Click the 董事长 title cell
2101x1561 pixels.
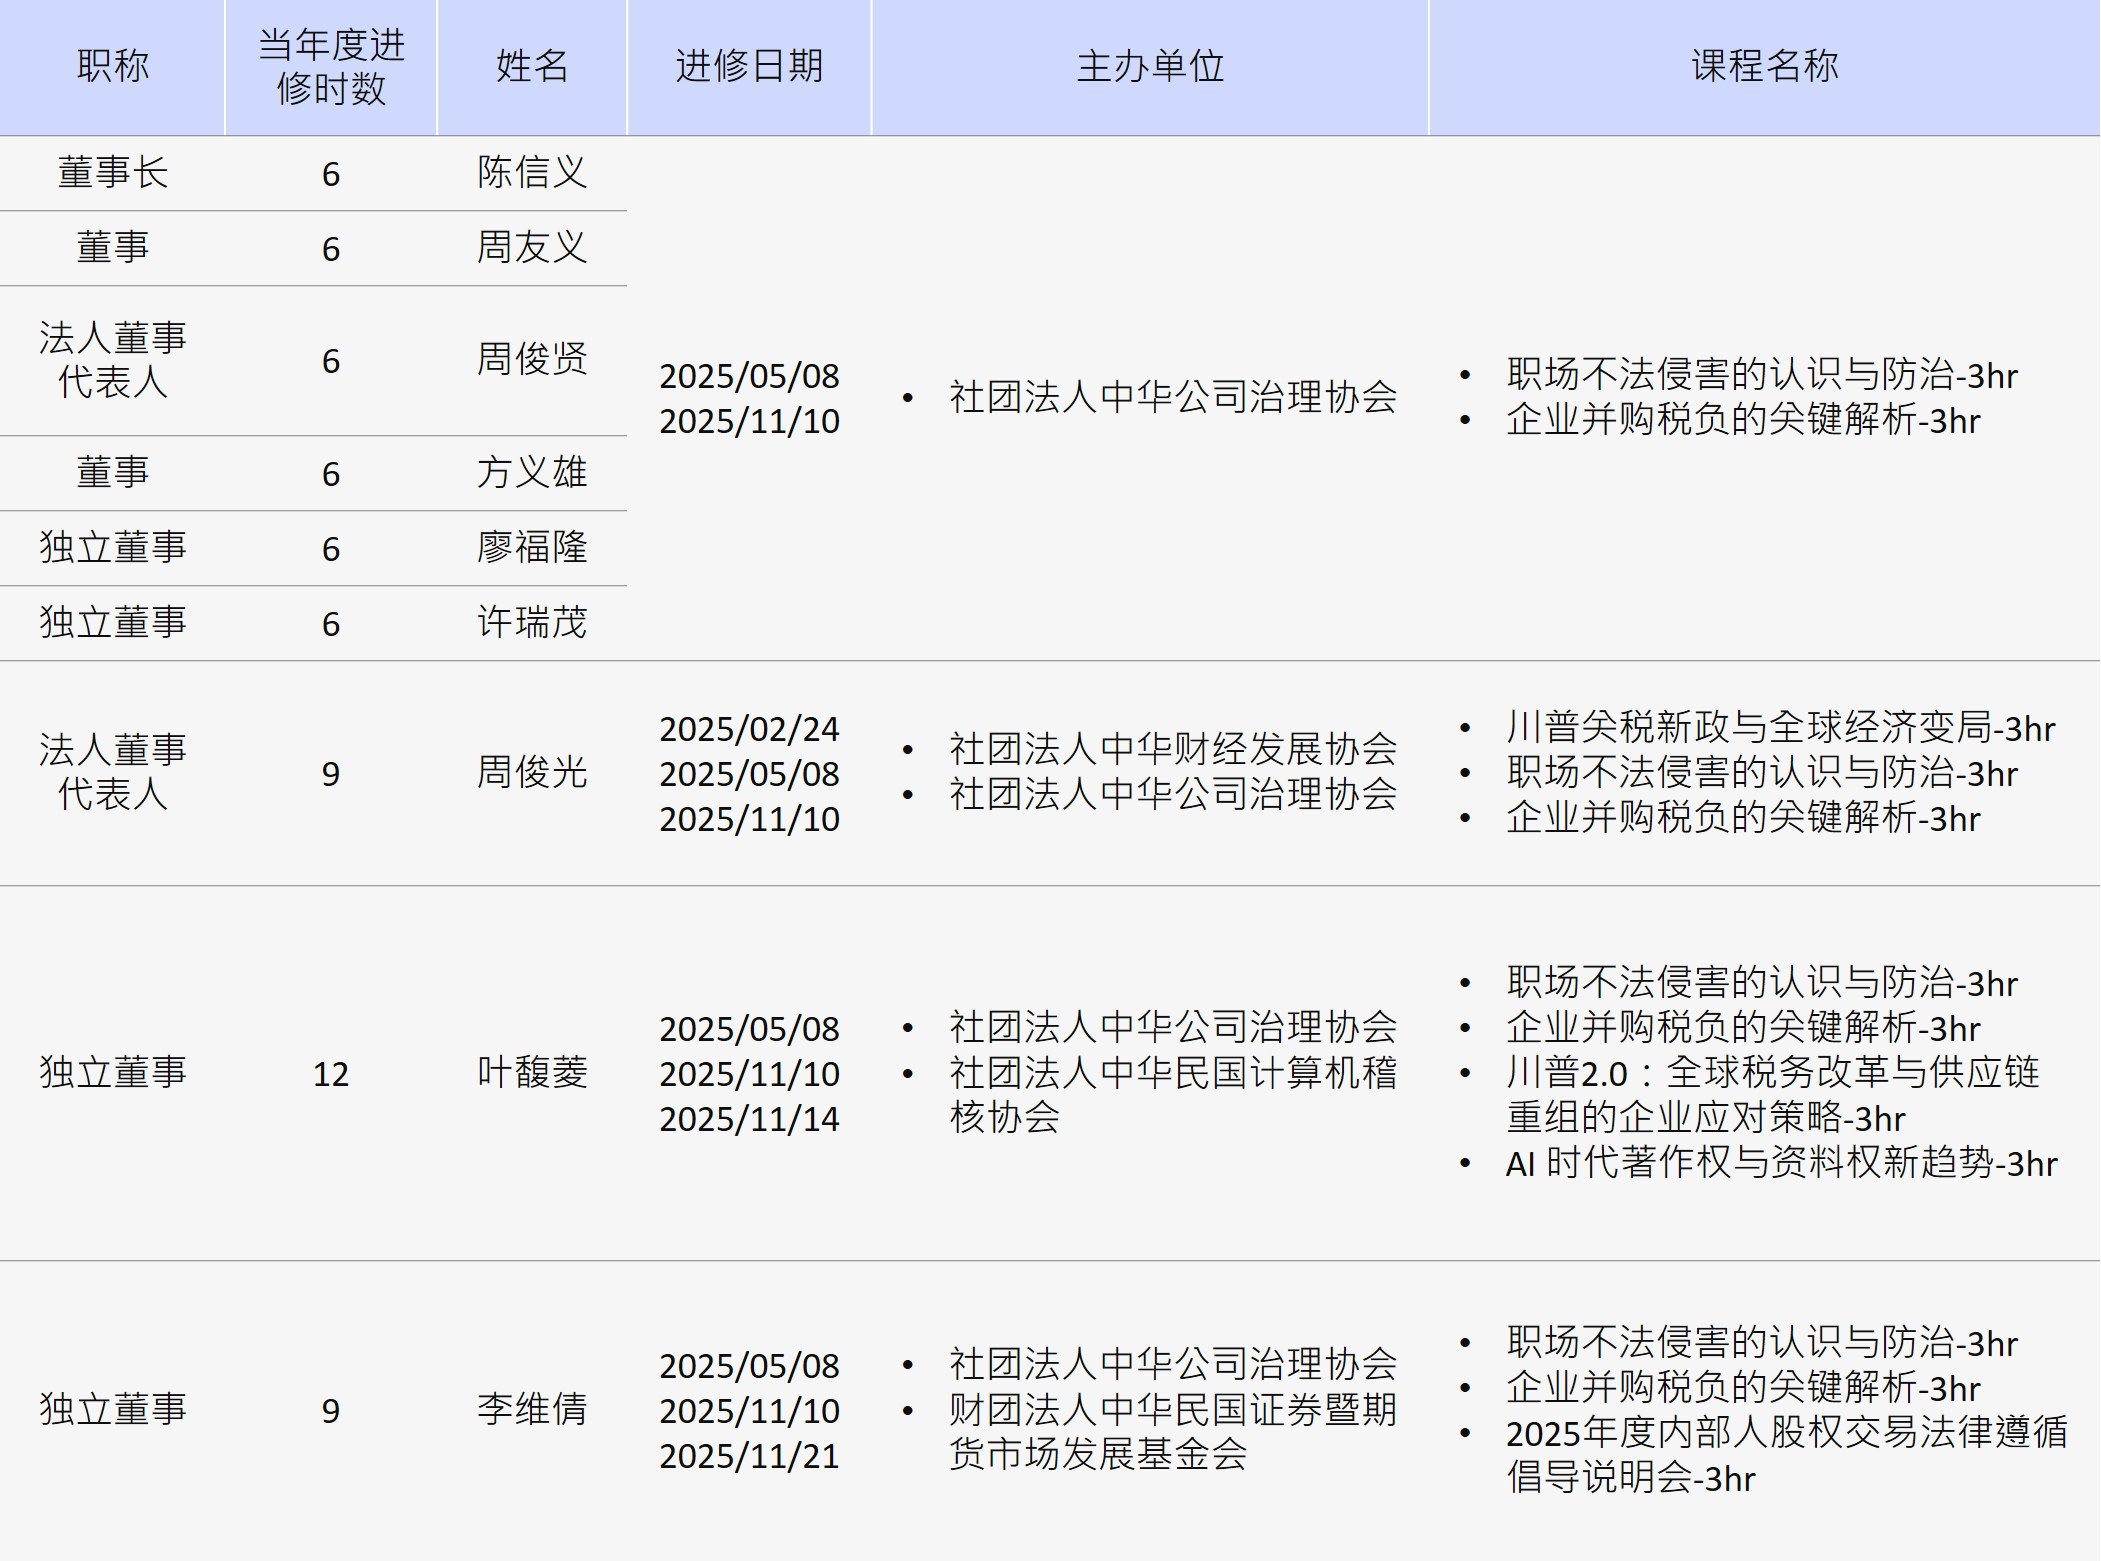(112, 173)
